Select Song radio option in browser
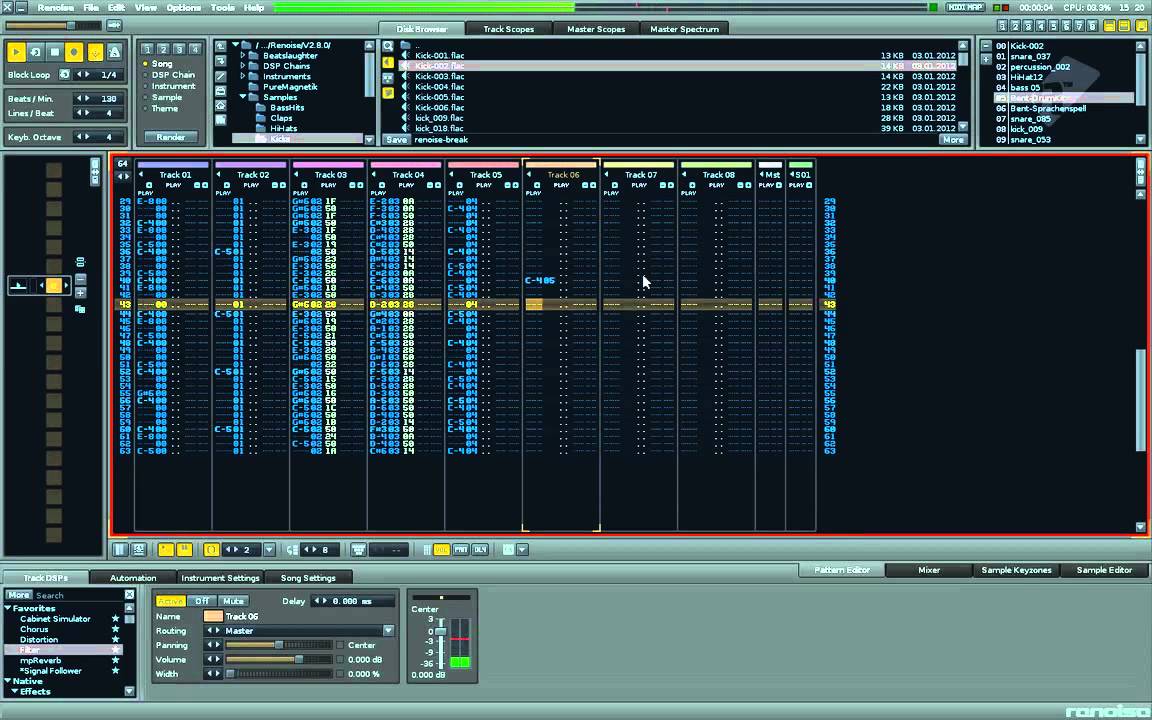The height and width of the screenshot is (720, 1152). click(157, 64)
